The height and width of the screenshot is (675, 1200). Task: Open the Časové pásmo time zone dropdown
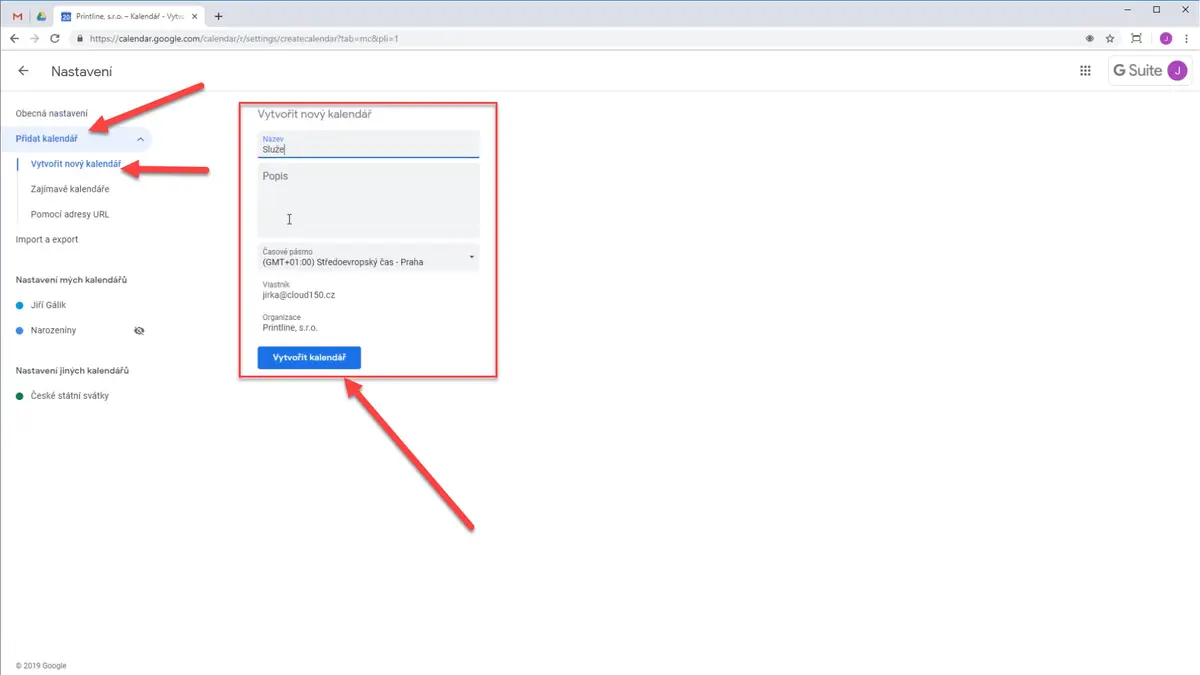tap(368, 258)
